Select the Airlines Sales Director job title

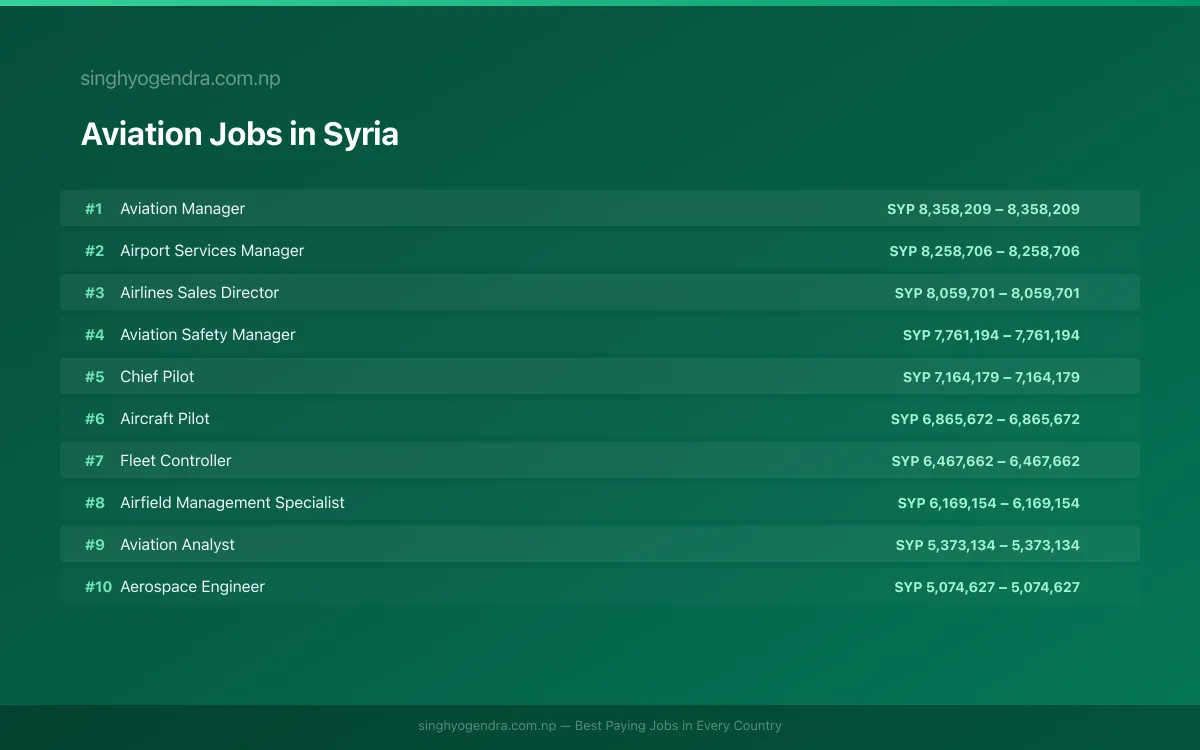199,293
